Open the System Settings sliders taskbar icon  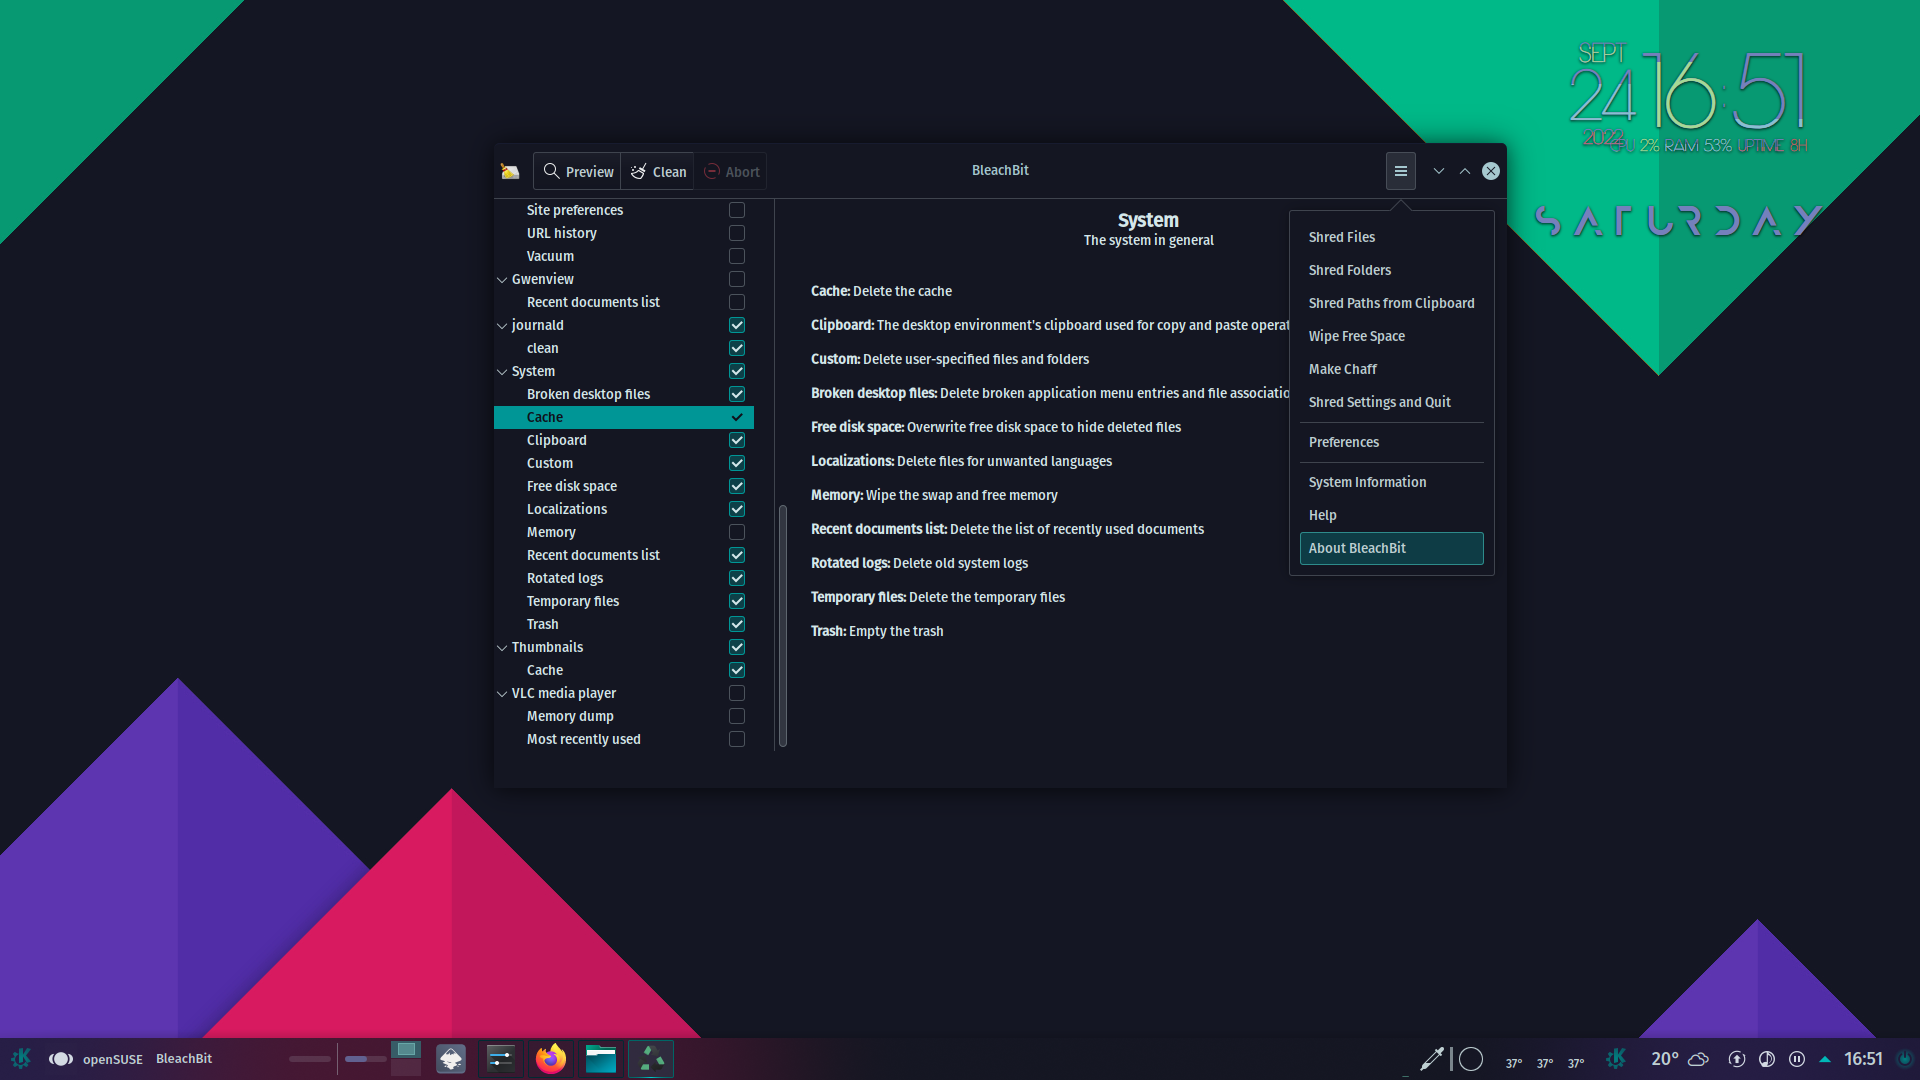pyautogui.click(x=500, y=1058)
